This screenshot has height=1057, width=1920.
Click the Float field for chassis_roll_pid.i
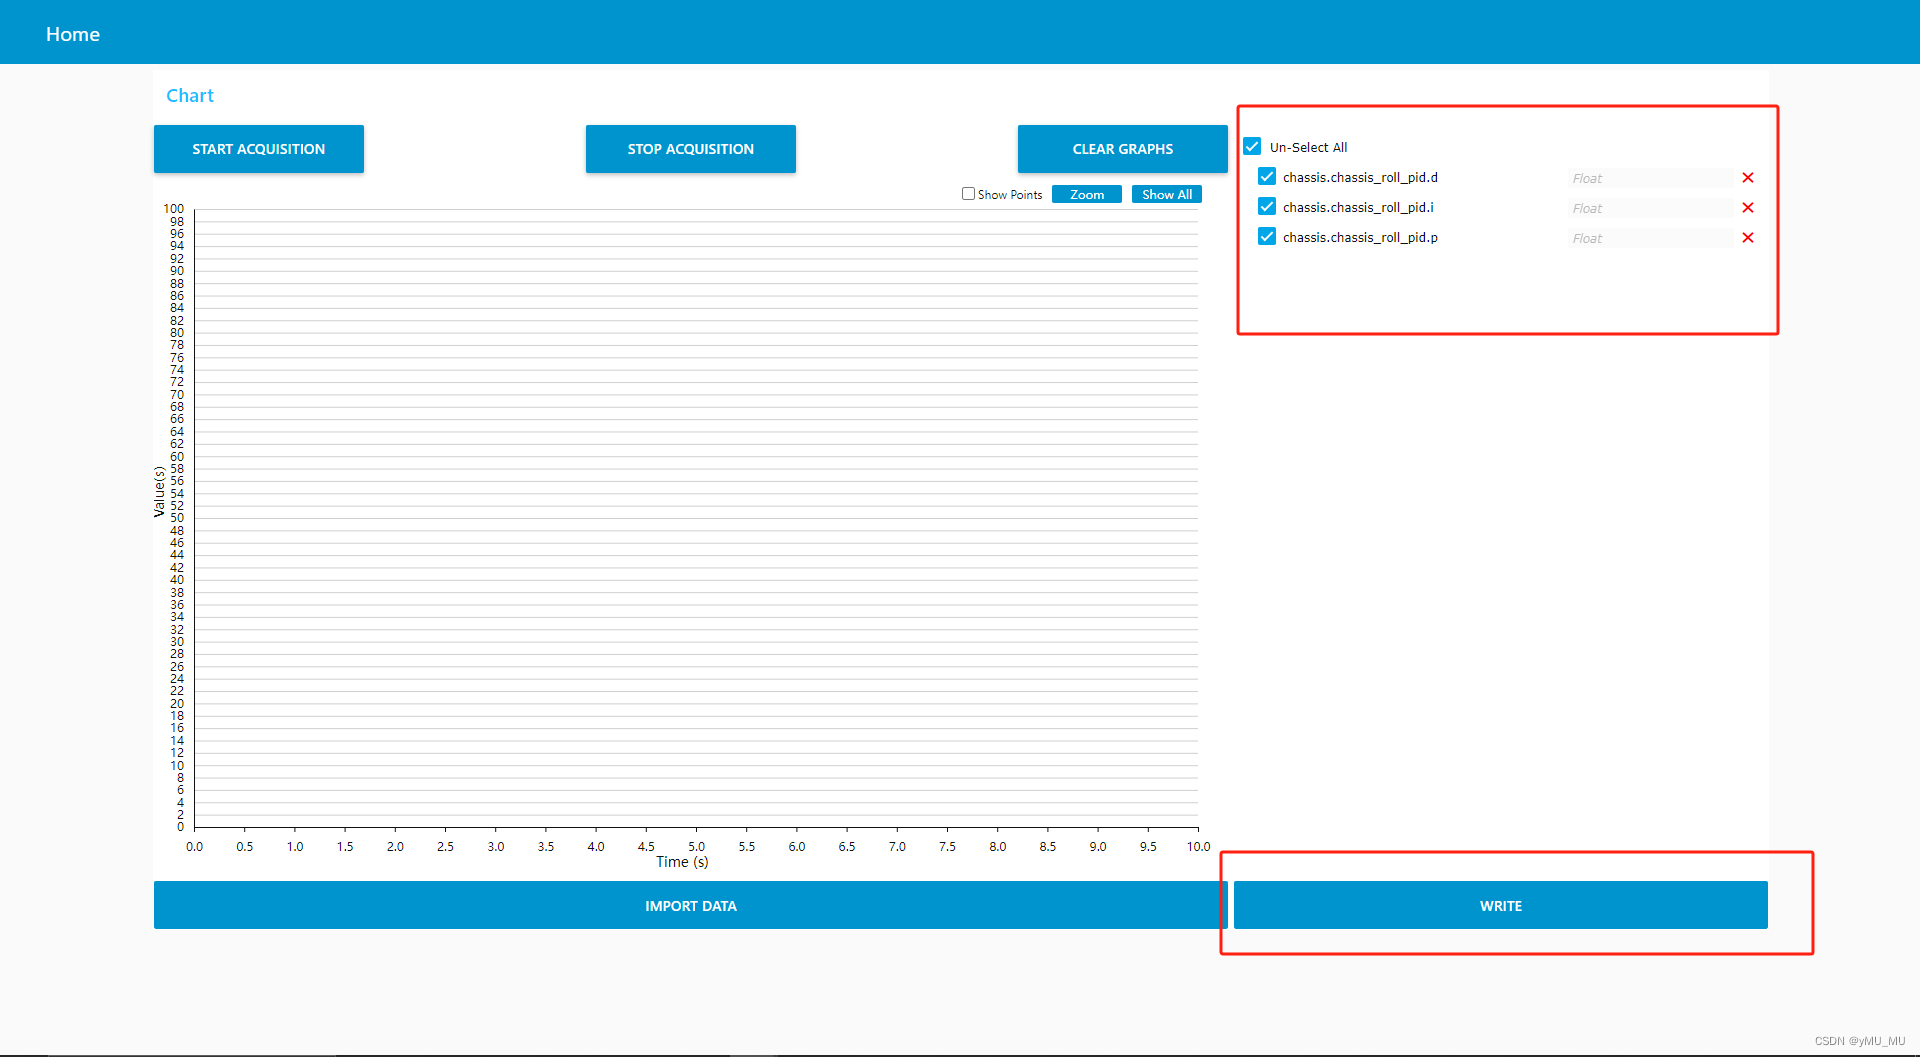coord(1648,207)
